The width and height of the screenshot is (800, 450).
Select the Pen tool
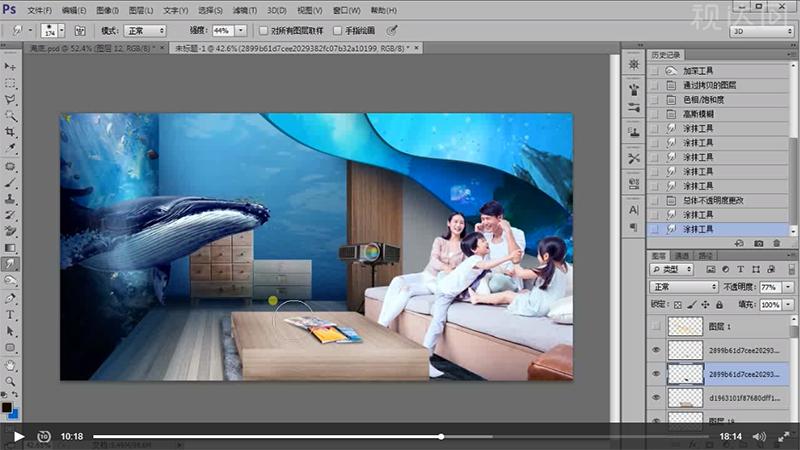(x=10, y=298)
